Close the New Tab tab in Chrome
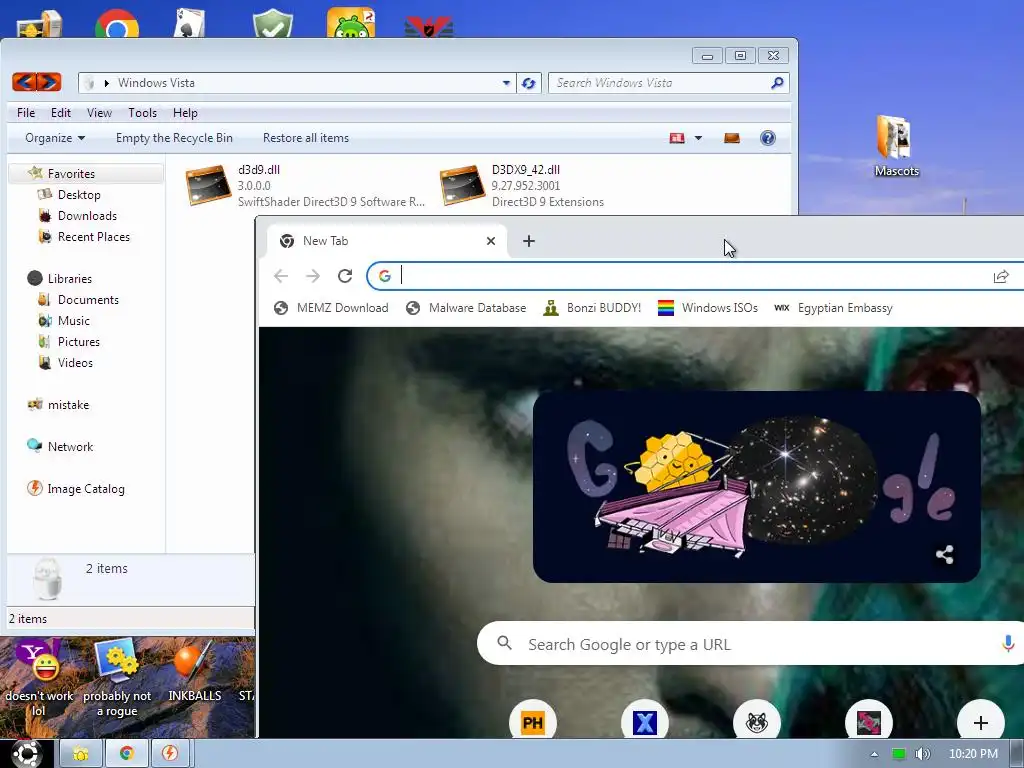This screenshot has width=1024, height=768. 491,241
